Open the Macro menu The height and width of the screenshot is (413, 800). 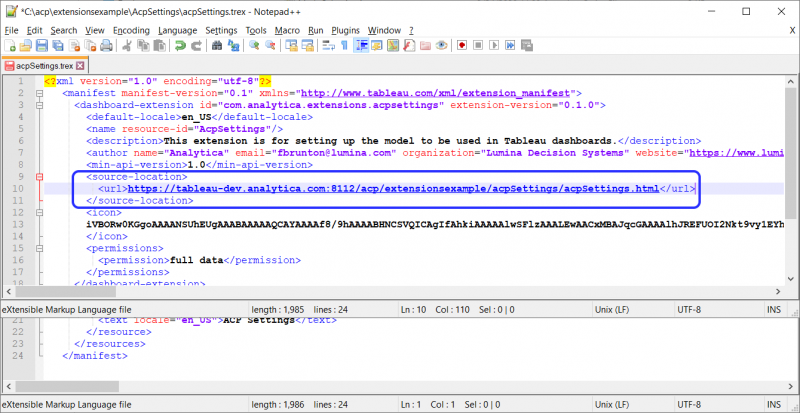[287, 30]
